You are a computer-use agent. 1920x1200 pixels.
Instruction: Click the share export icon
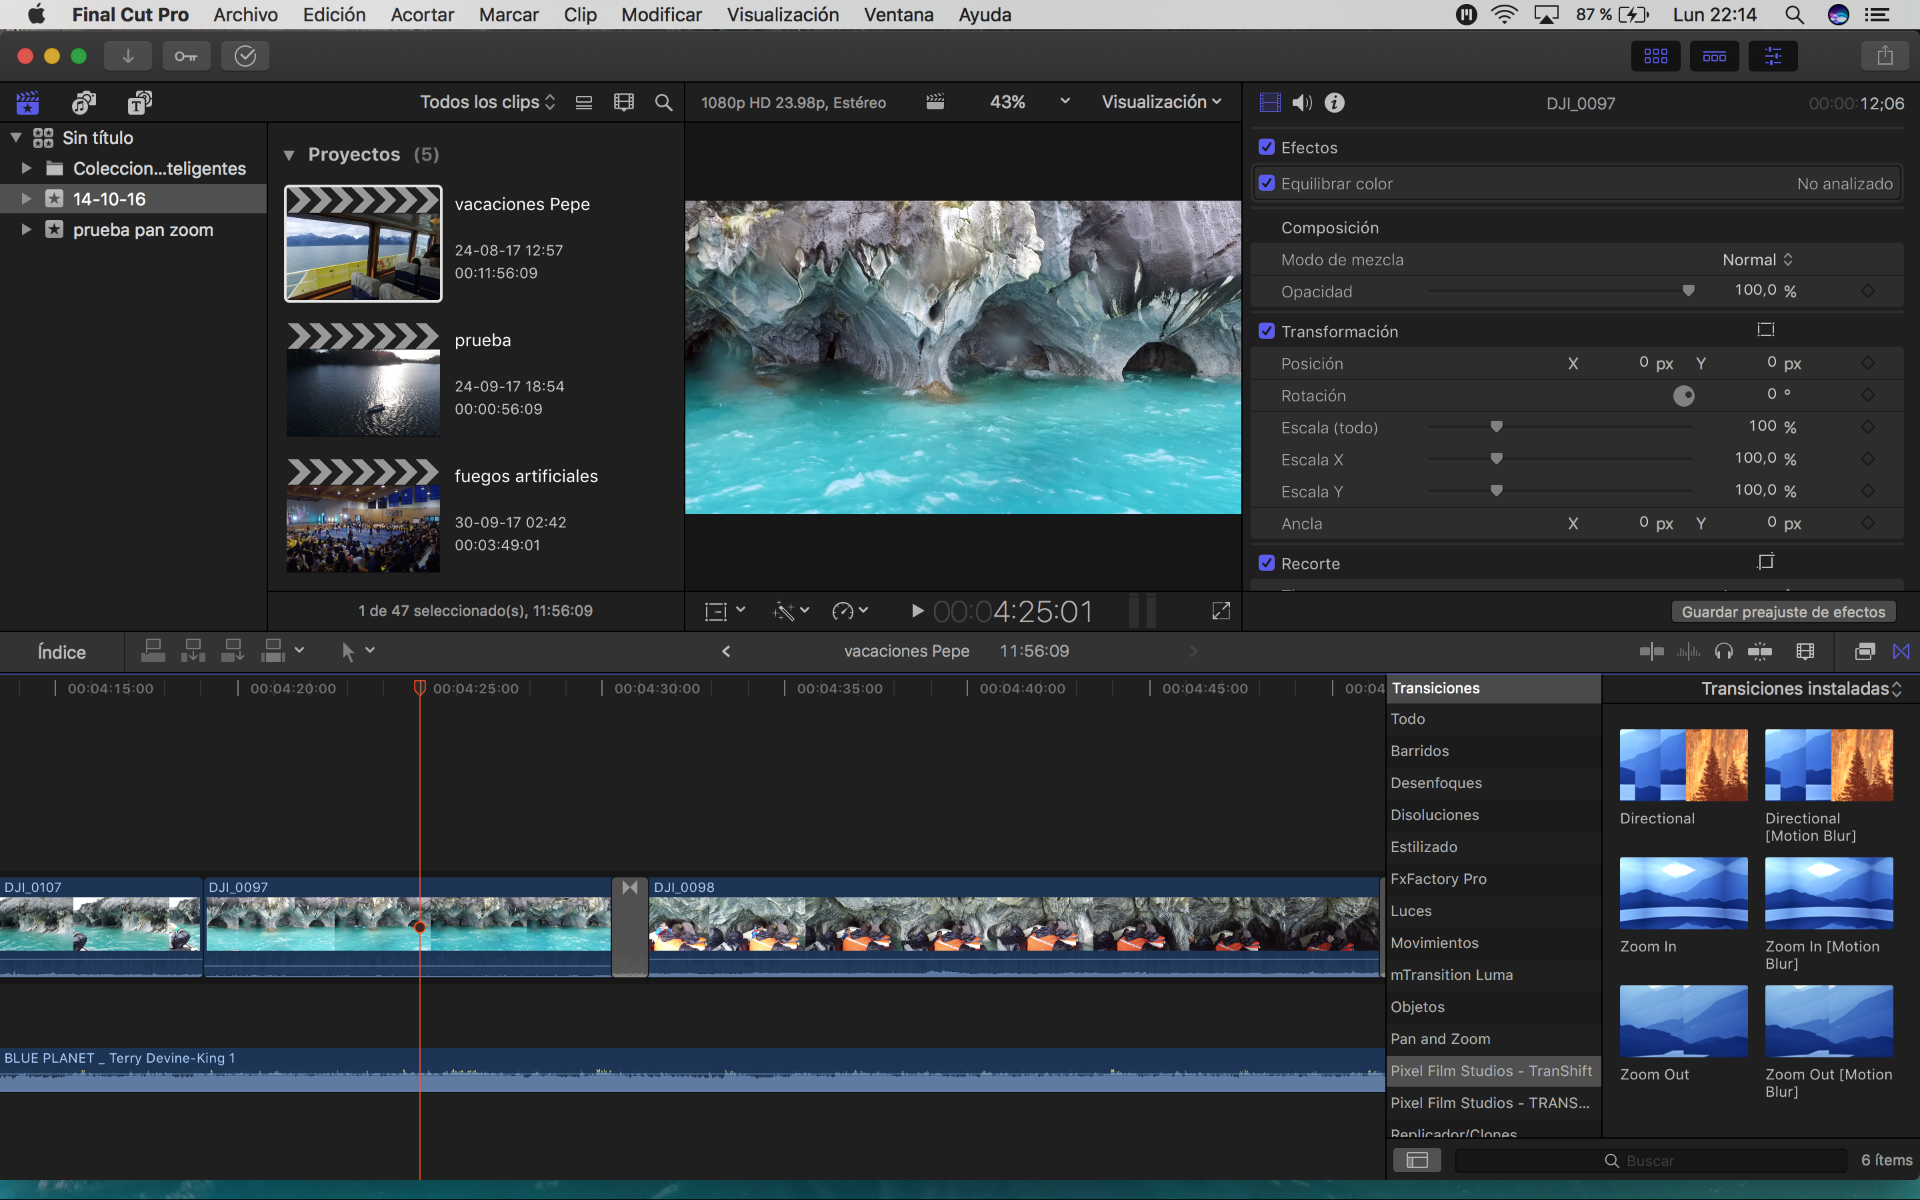[1884, 56]
